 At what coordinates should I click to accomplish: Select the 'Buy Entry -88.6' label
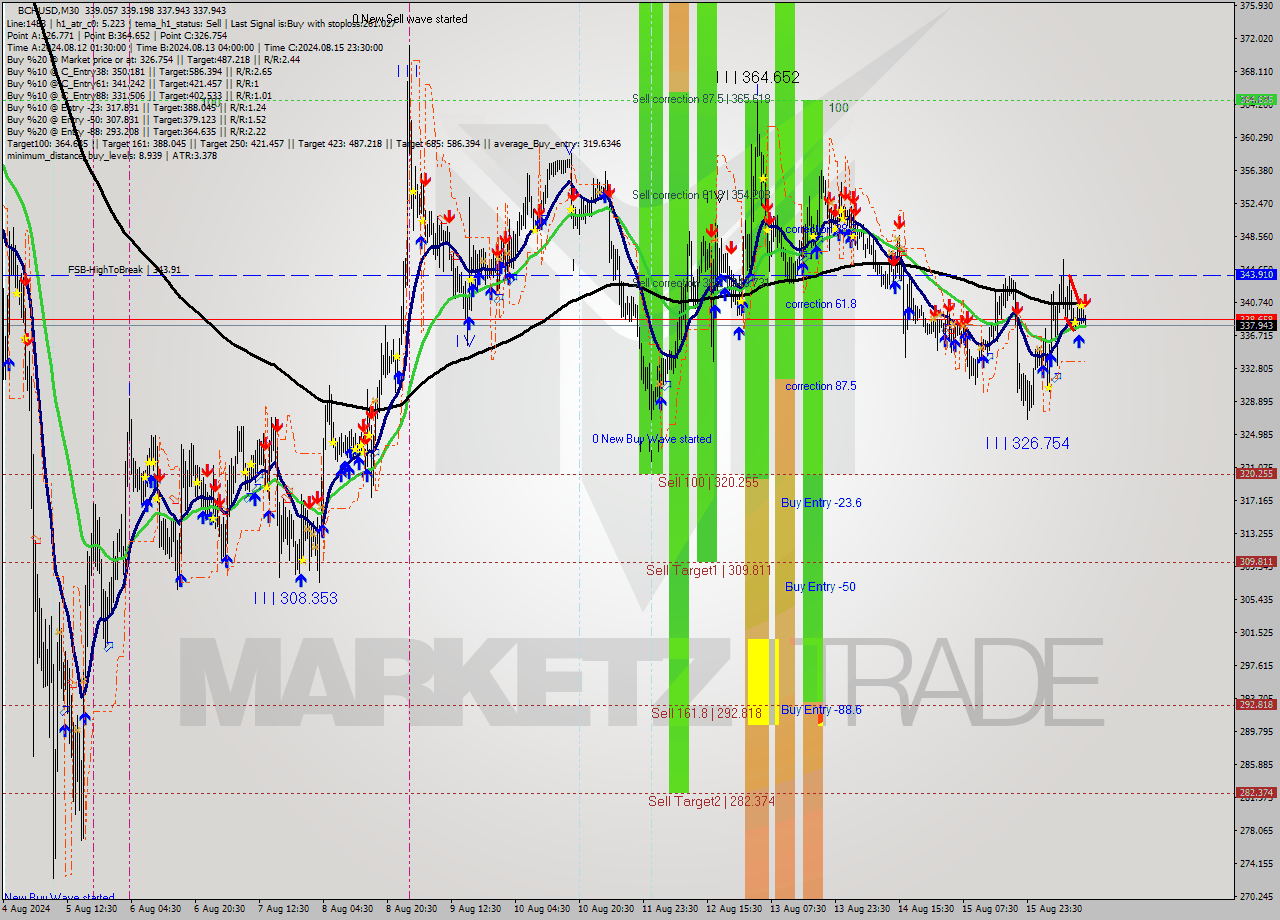pyautogui.click(x=822, y=710)
